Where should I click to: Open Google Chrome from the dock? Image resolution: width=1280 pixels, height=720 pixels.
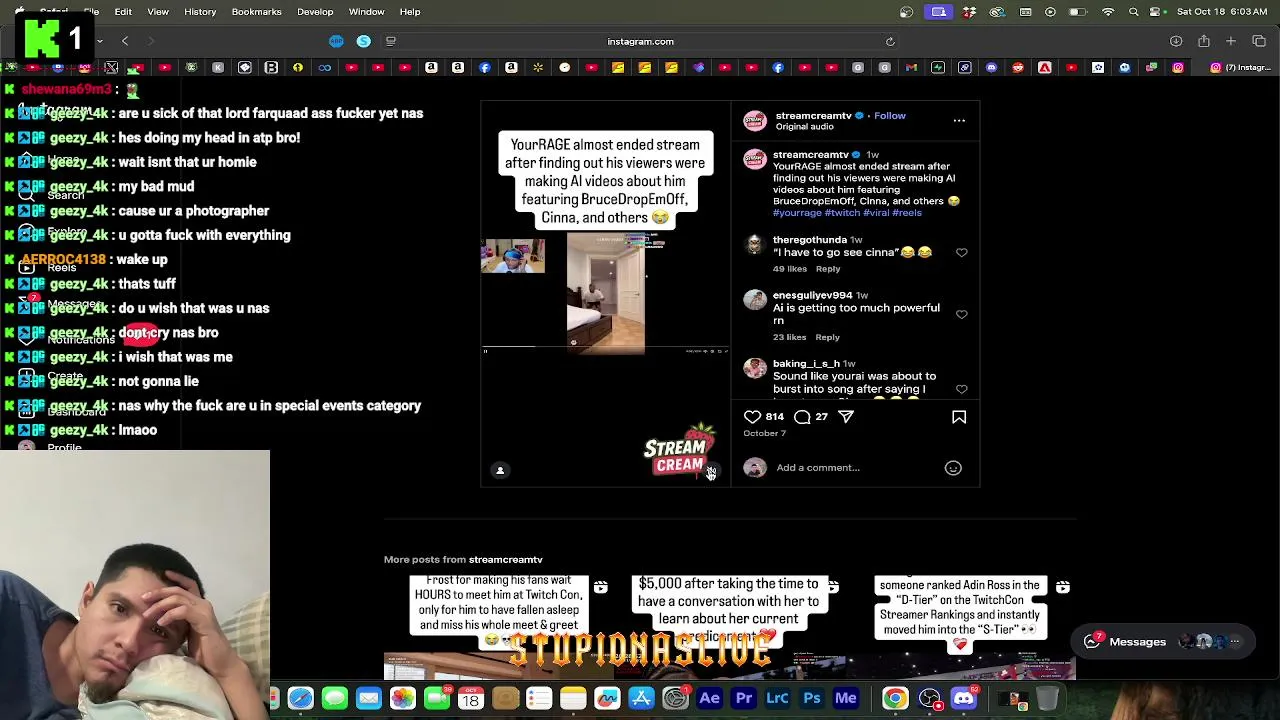pyautogui.click(x=895, y=699)
